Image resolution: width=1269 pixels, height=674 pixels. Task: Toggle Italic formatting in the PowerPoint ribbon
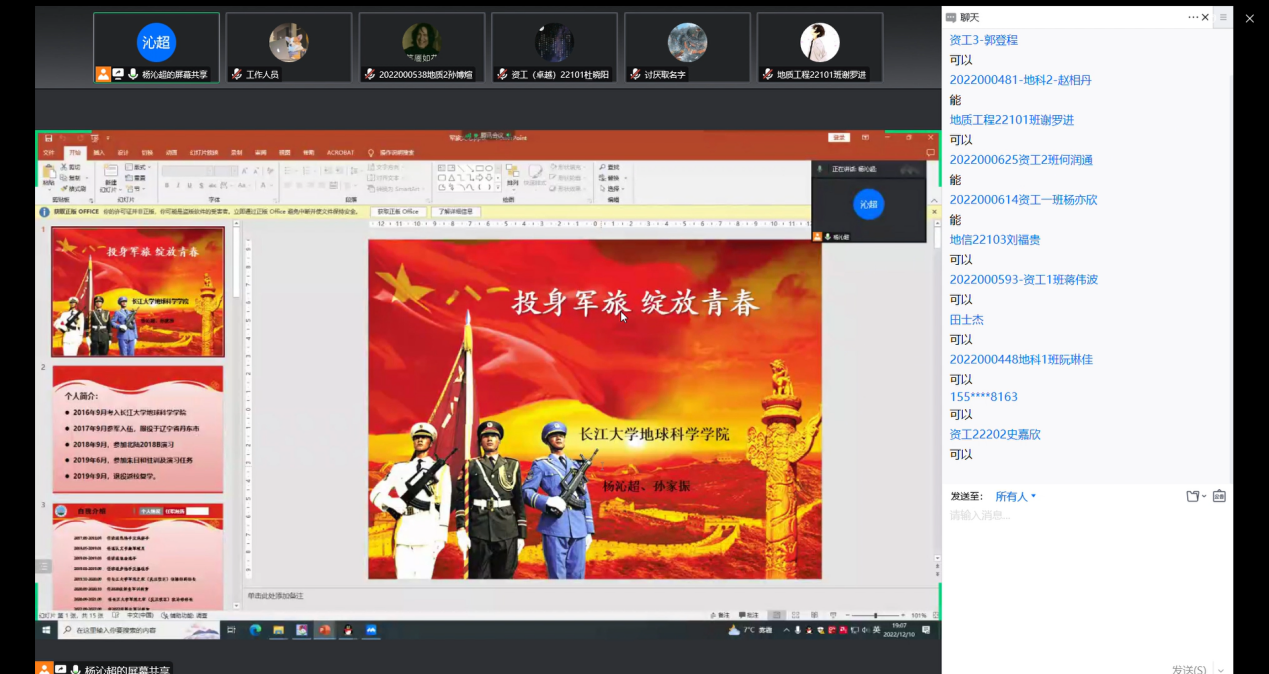[x=178, y=185]
